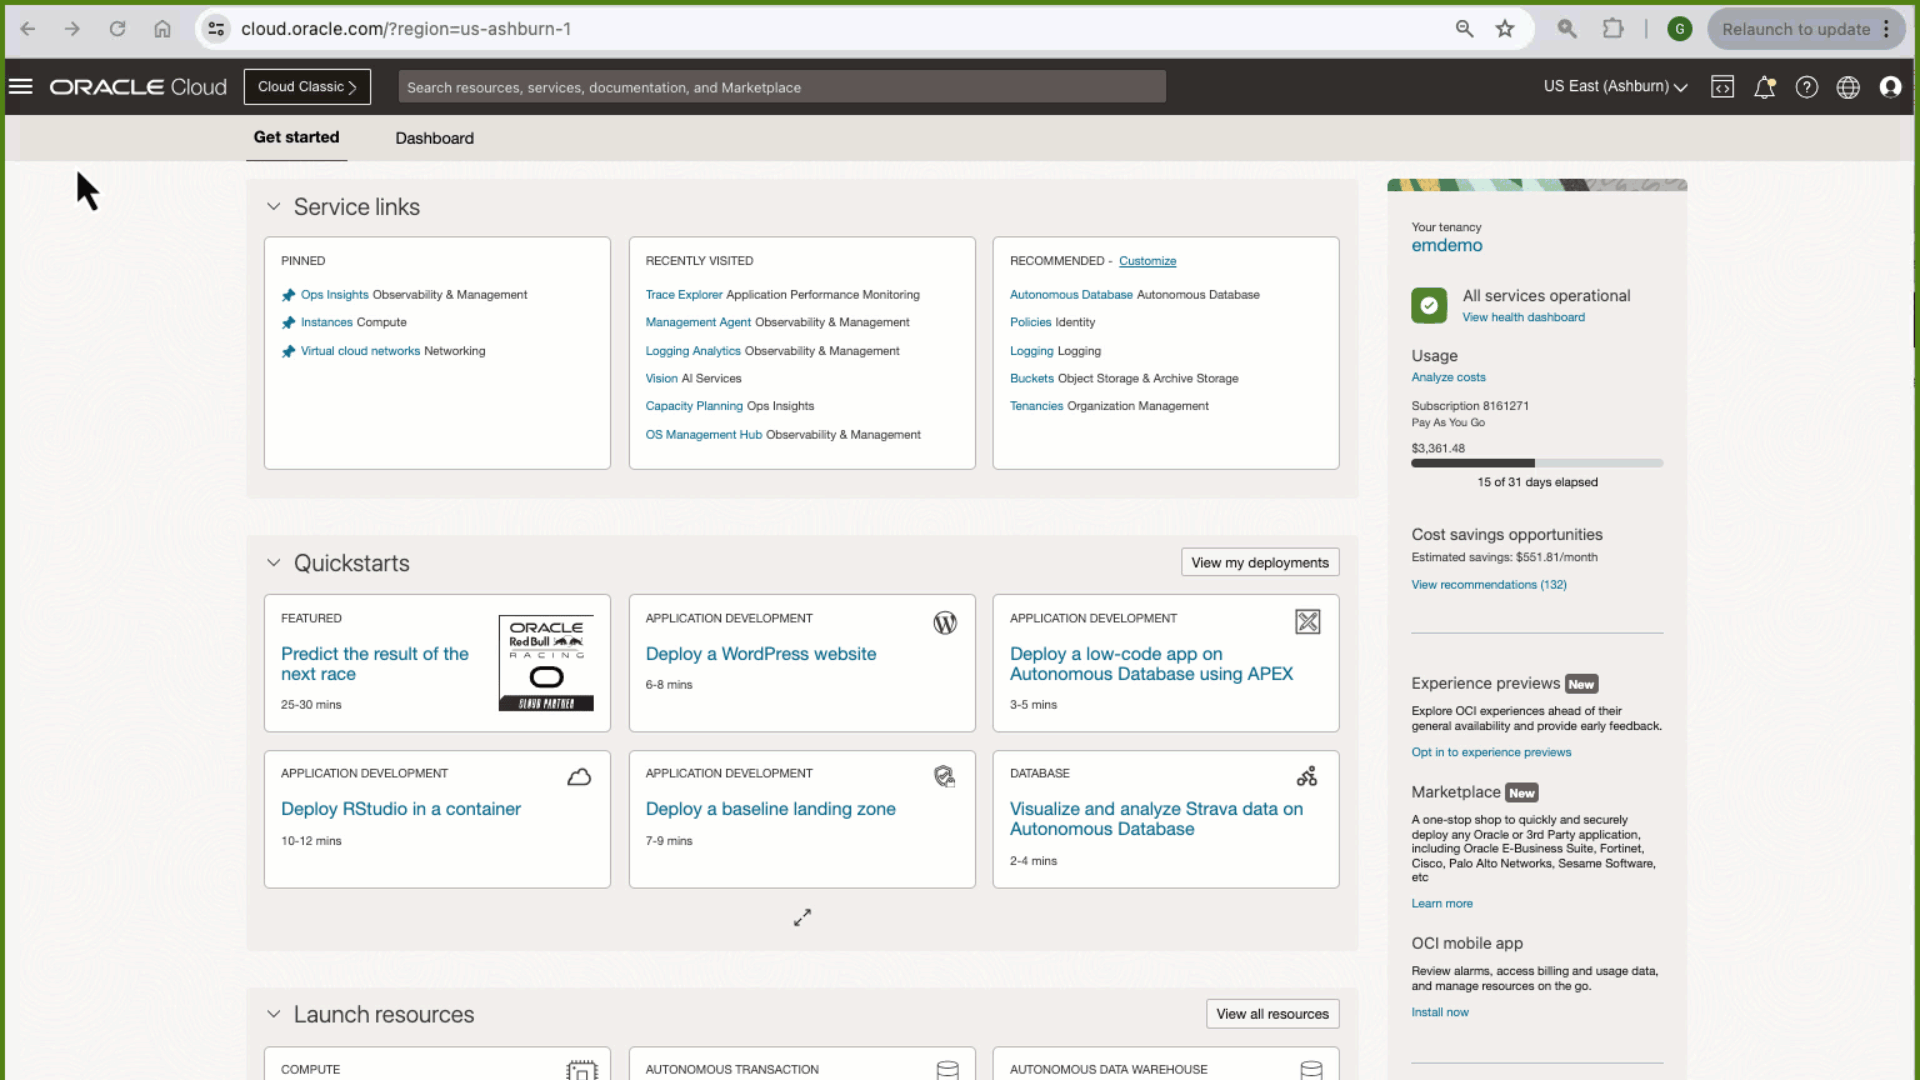Screen dimensions: 1920x1080
Task: Open the notifications bell icon
Action: (1764, 87)
